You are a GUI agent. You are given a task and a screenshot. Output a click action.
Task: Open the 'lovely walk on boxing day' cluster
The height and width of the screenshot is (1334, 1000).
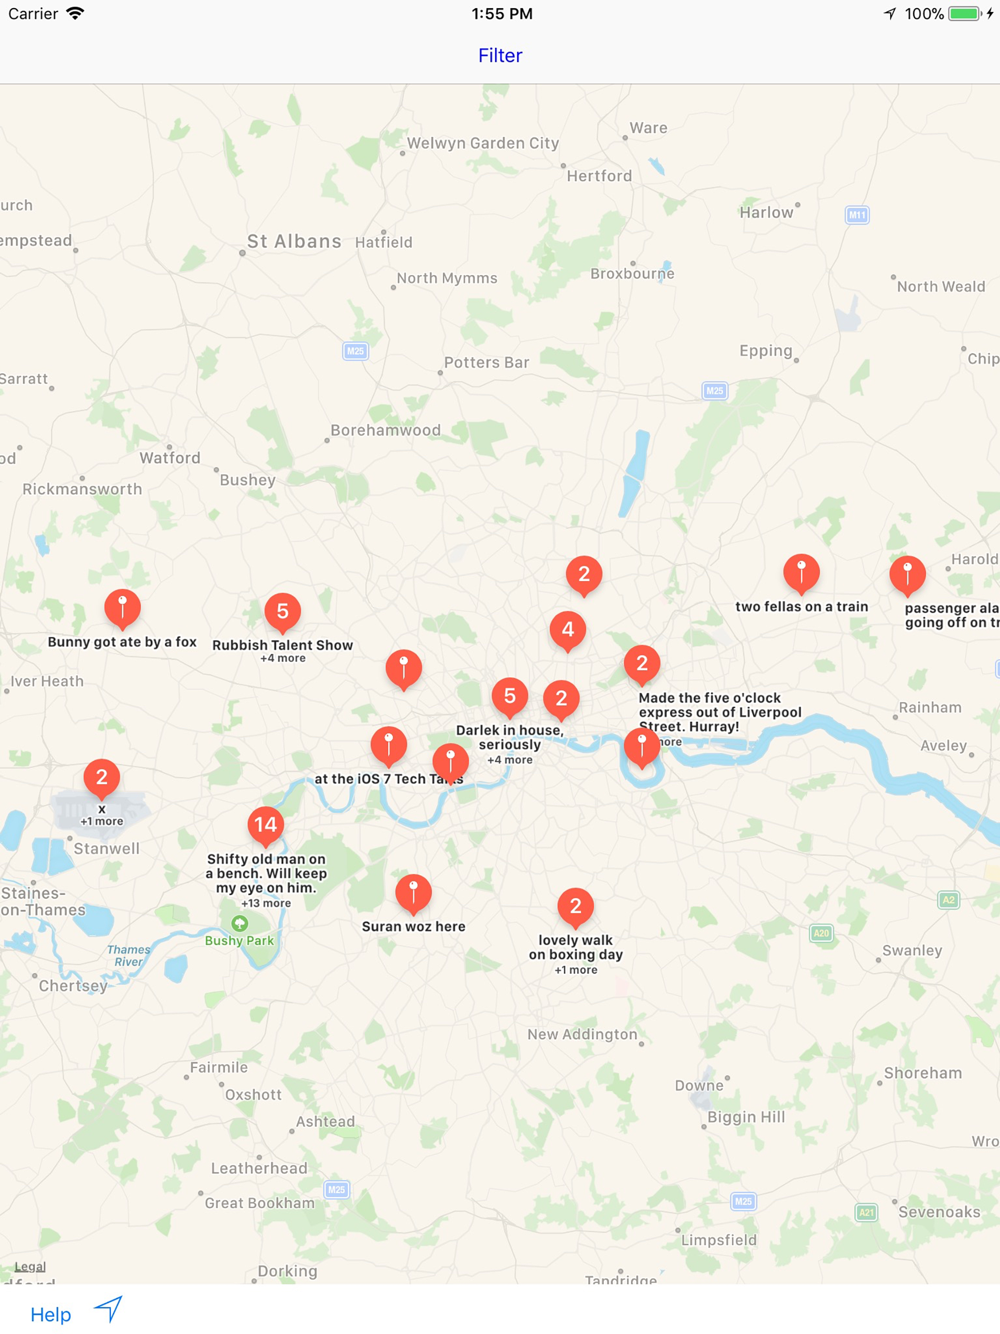click(575, 907)
